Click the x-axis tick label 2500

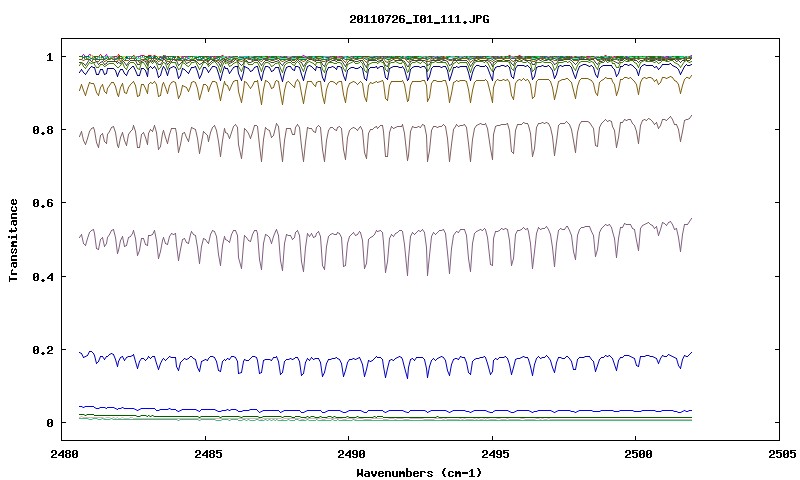click(x=638, y=454)
